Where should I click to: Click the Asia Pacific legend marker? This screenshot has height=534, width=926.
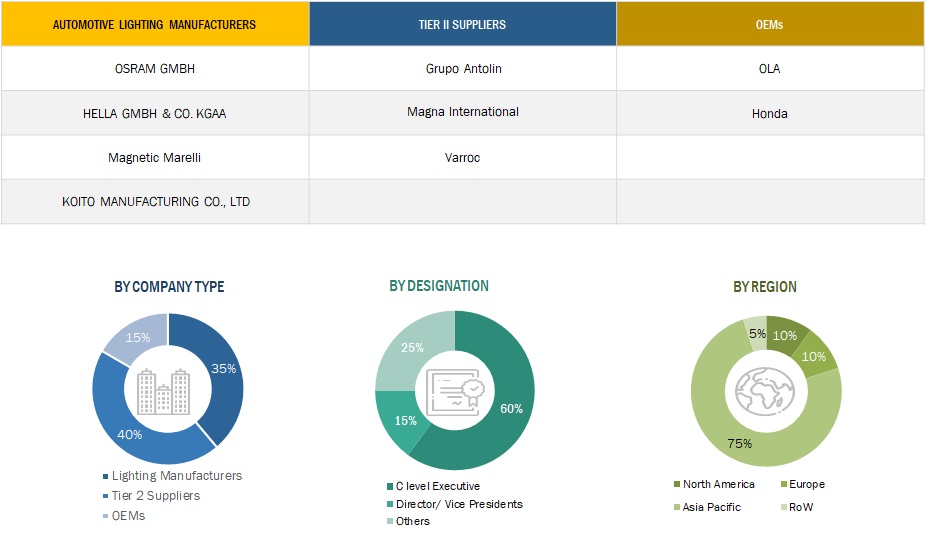(676, 508)
